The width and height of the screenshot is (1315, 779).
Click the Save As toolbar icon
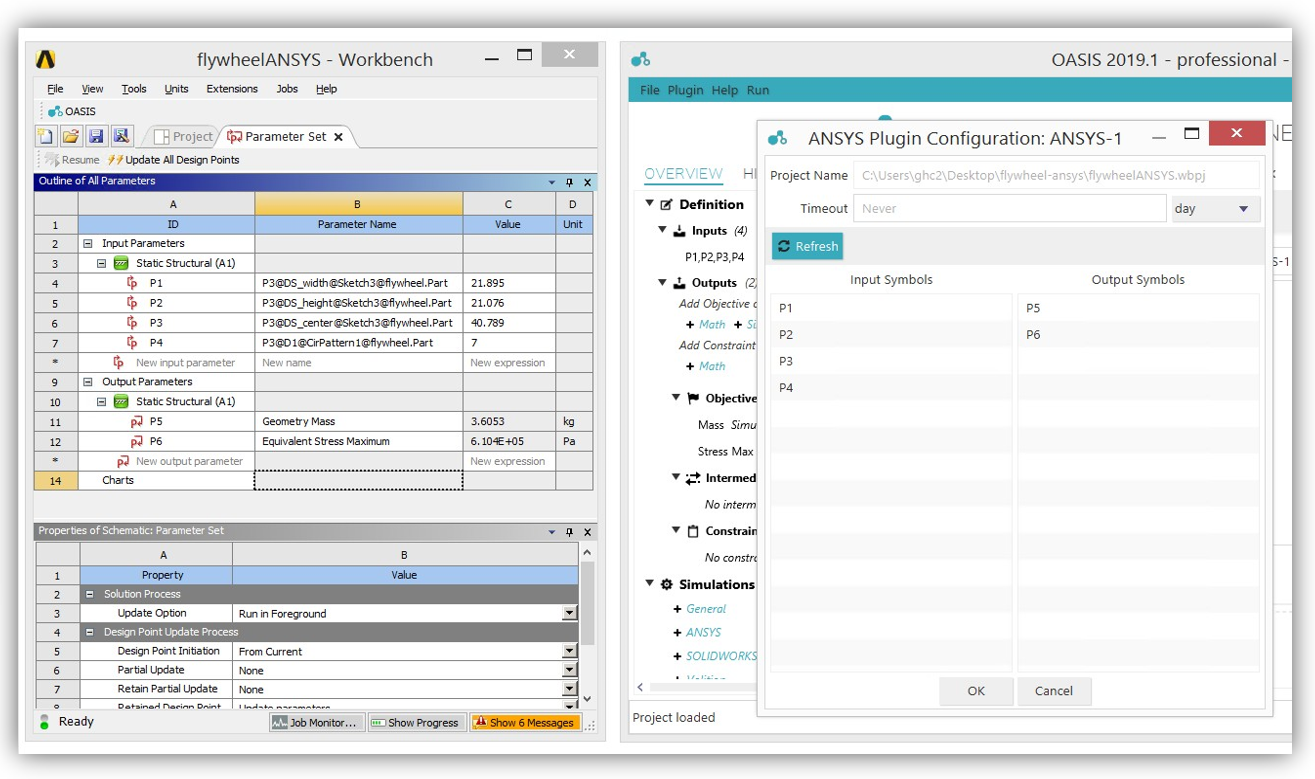(121, 136)
